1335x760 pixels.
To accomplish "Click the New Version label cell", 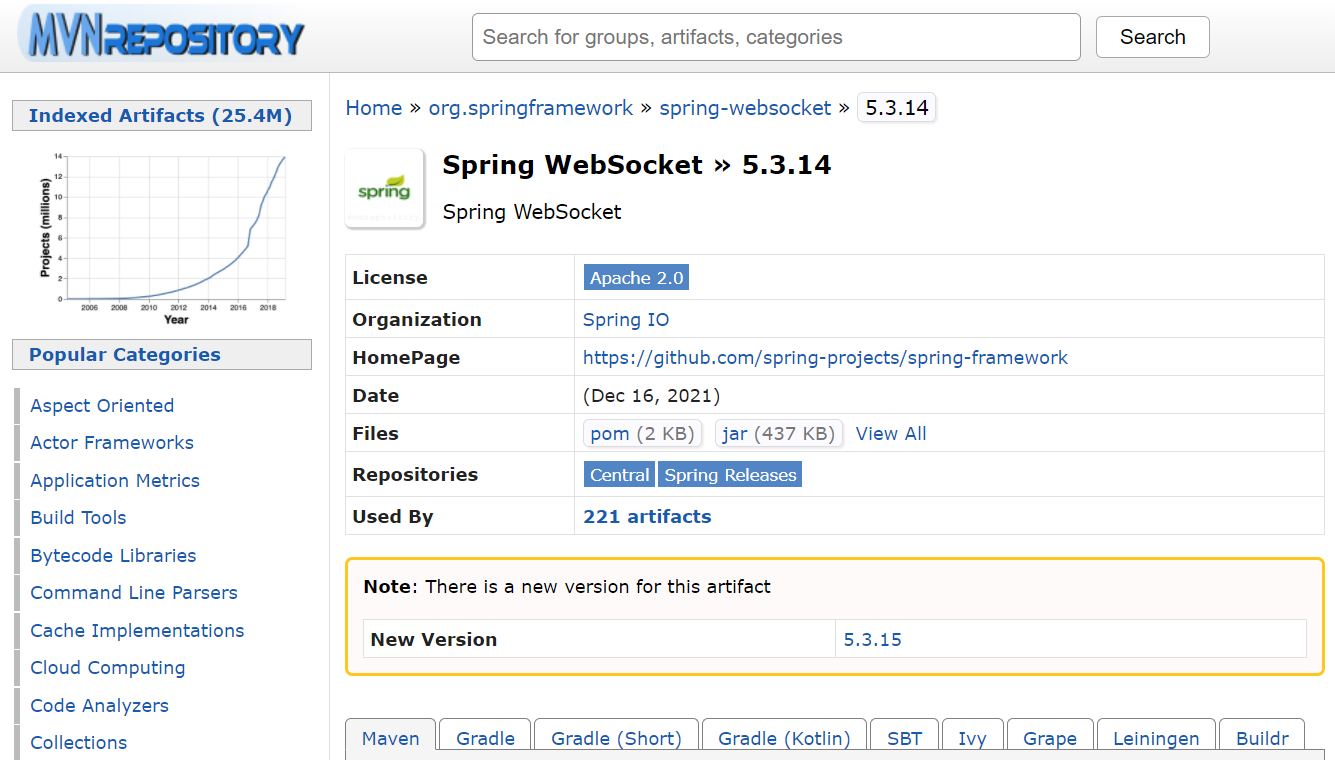I will click(599, 640).
